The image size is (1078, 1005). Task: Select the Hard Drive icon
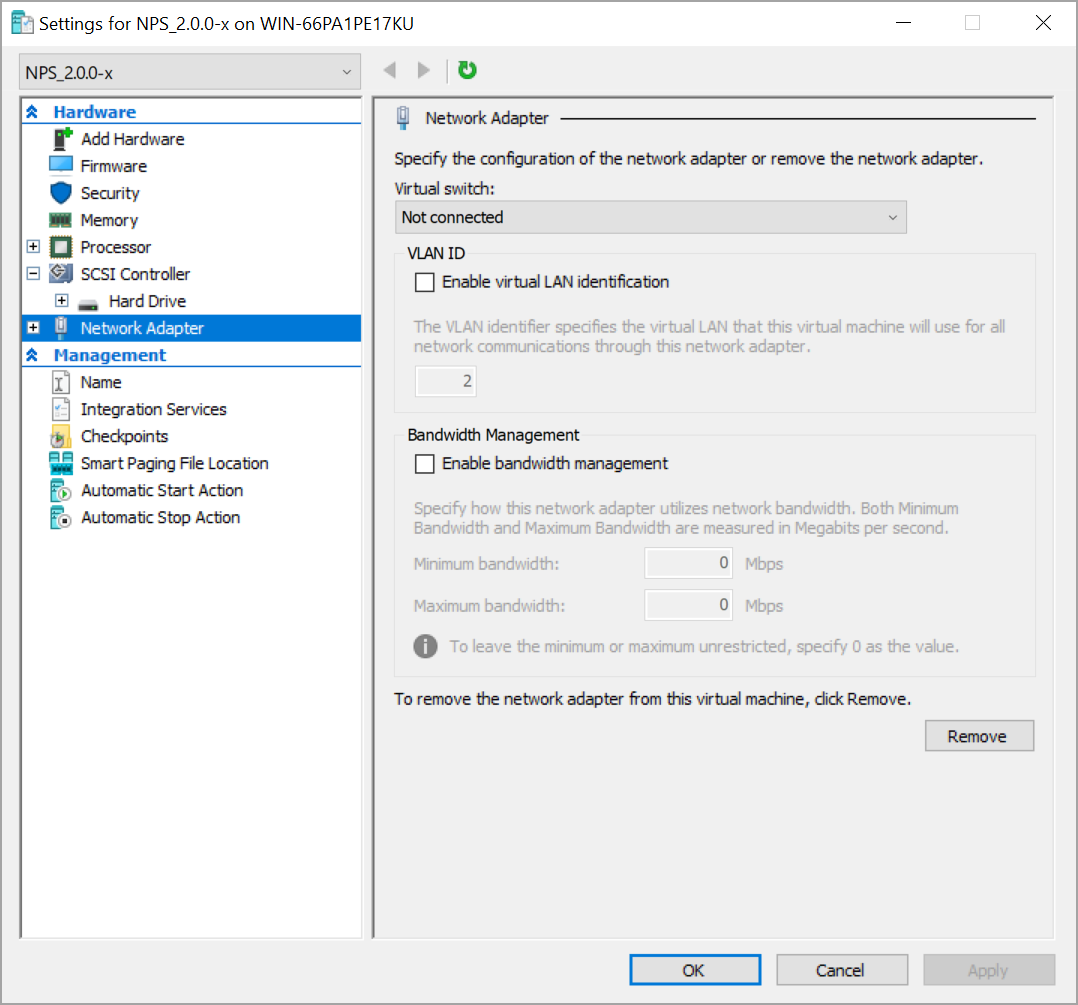[90, 301]
